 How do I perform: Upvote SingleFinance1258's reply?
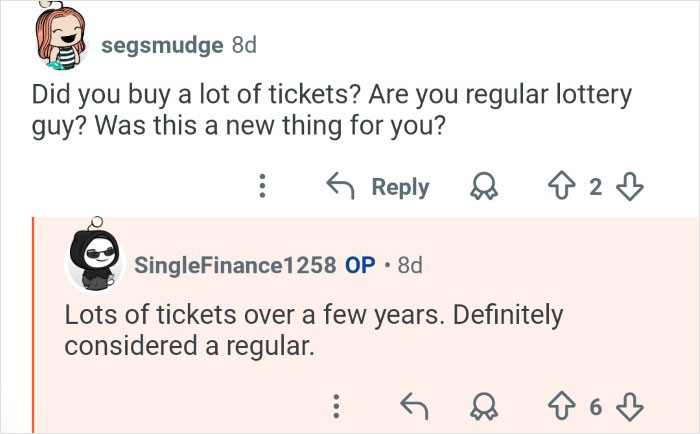coord(562,406)
